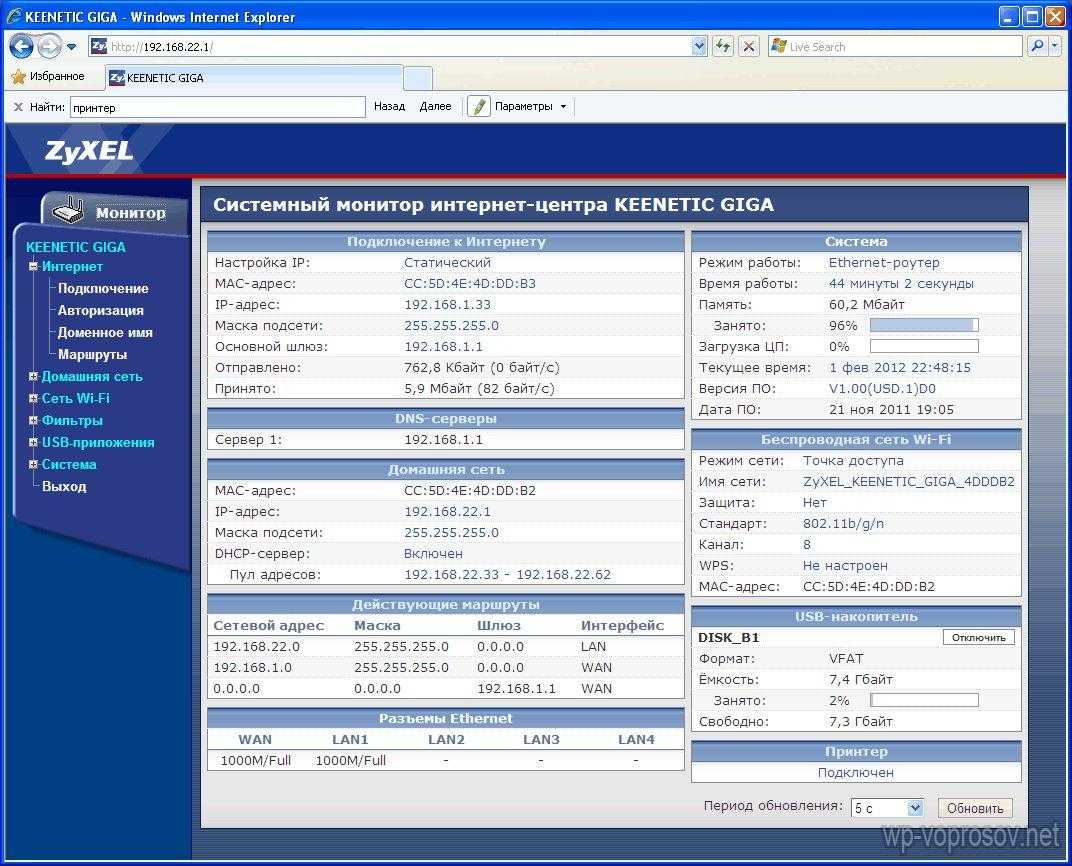Click the find text field with принтер

coord(216,107)
